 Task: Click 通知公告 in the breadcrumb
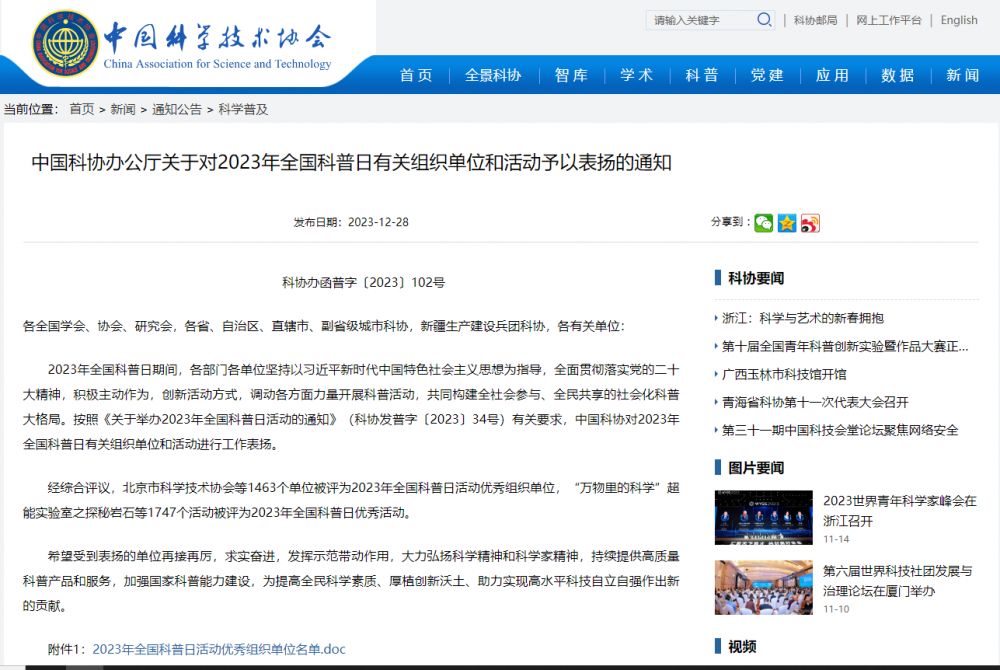click(x=176, y=110)
